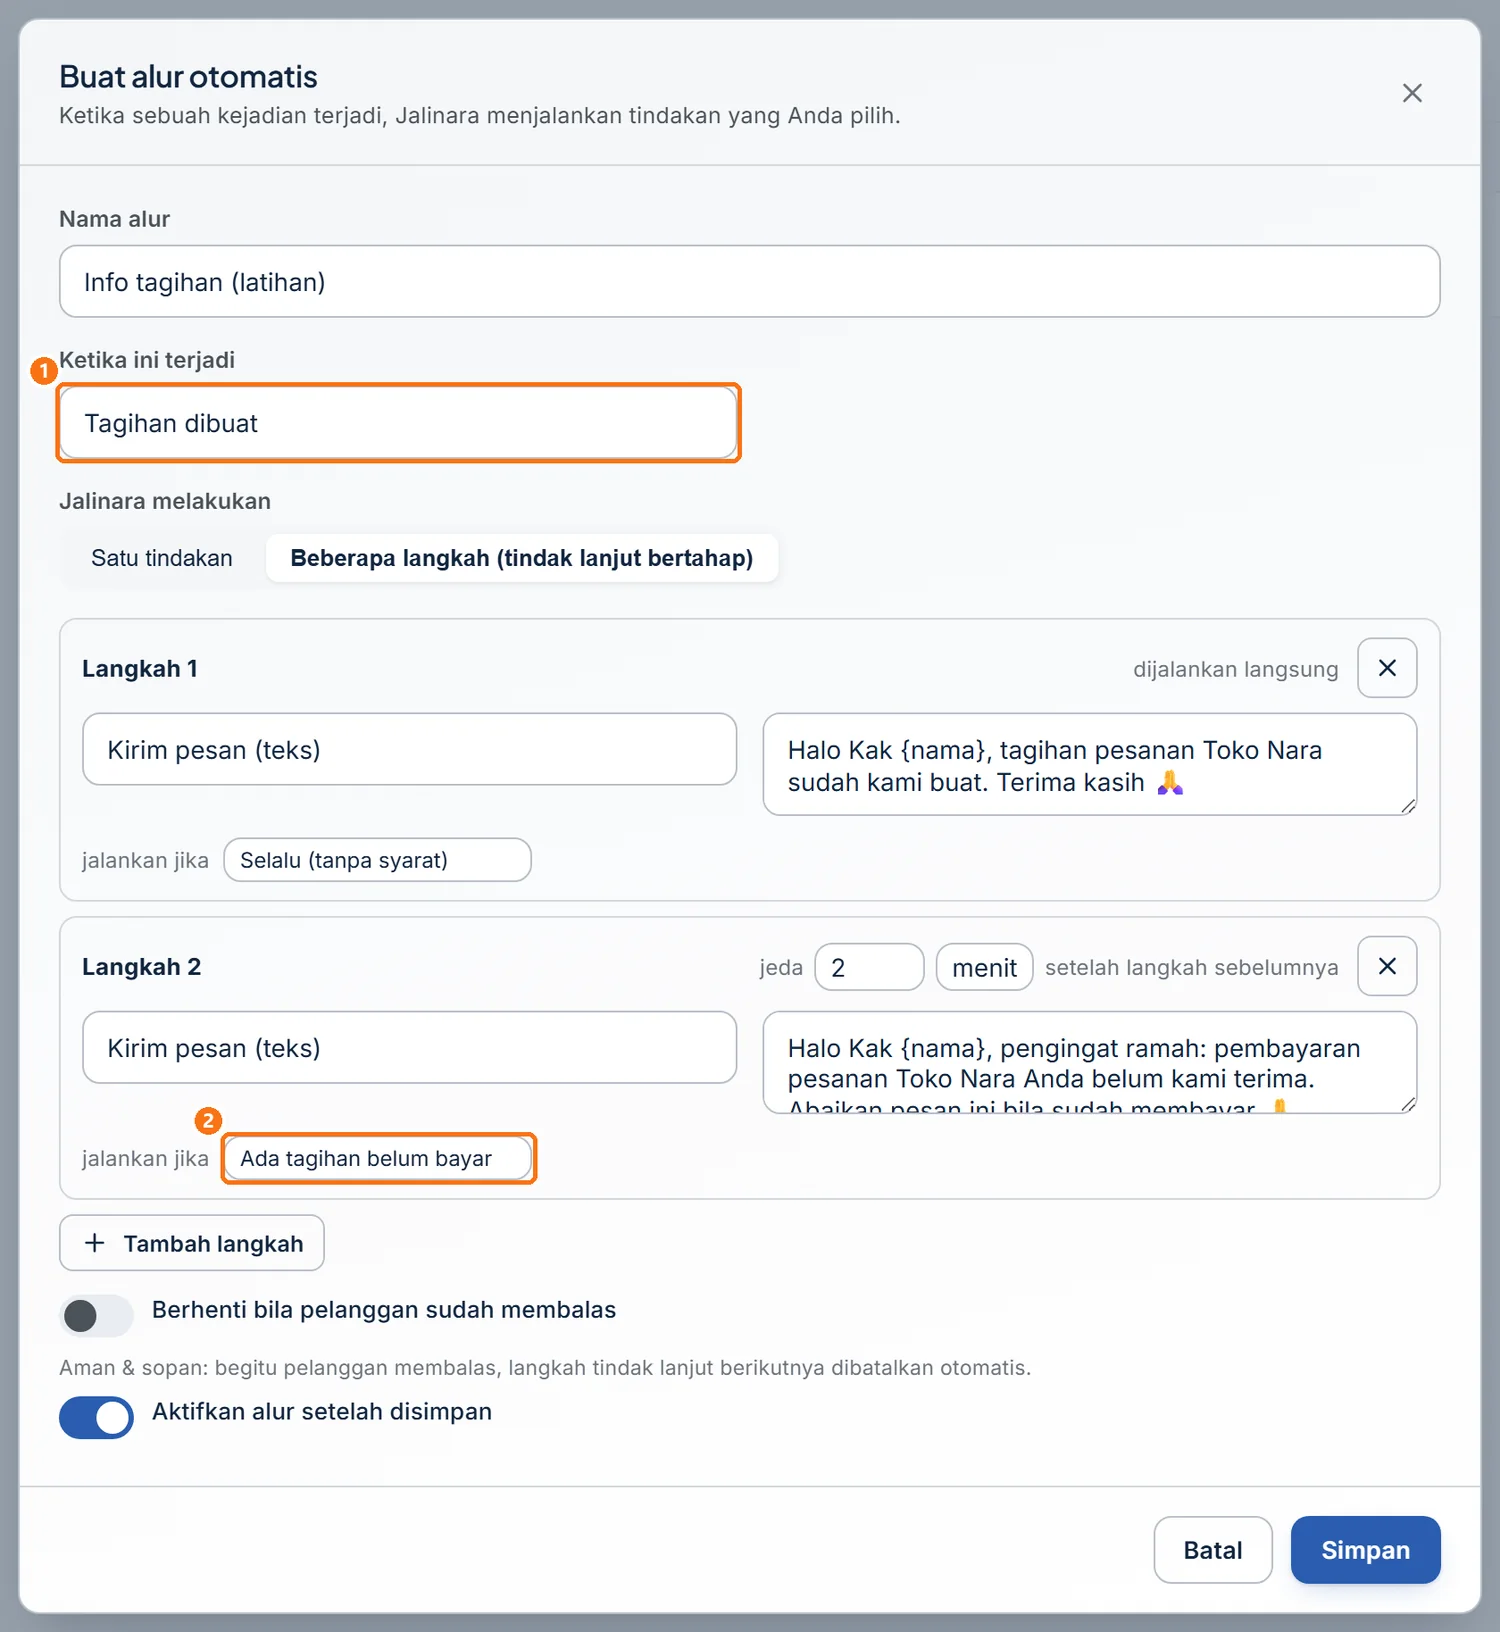The width and height of the screenshot is (1500, 1632).
Task: Select the Beberapa langkah tab
Action: click(522, 558)
